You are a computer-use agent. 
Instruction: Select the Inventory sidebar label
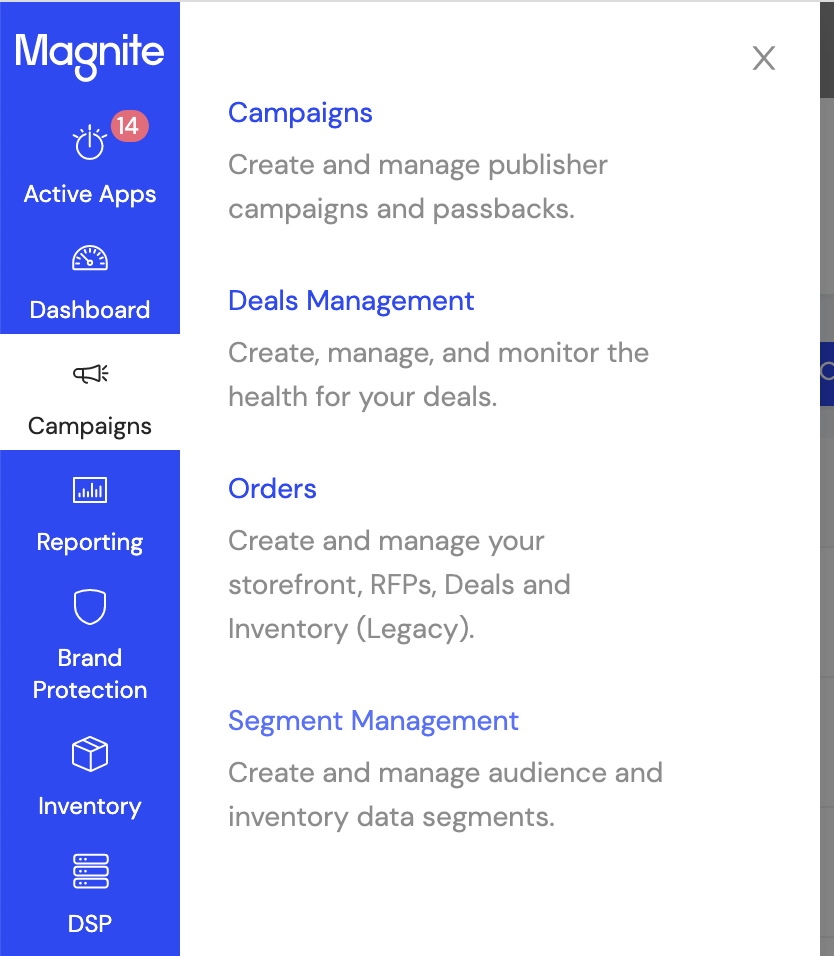90,806
